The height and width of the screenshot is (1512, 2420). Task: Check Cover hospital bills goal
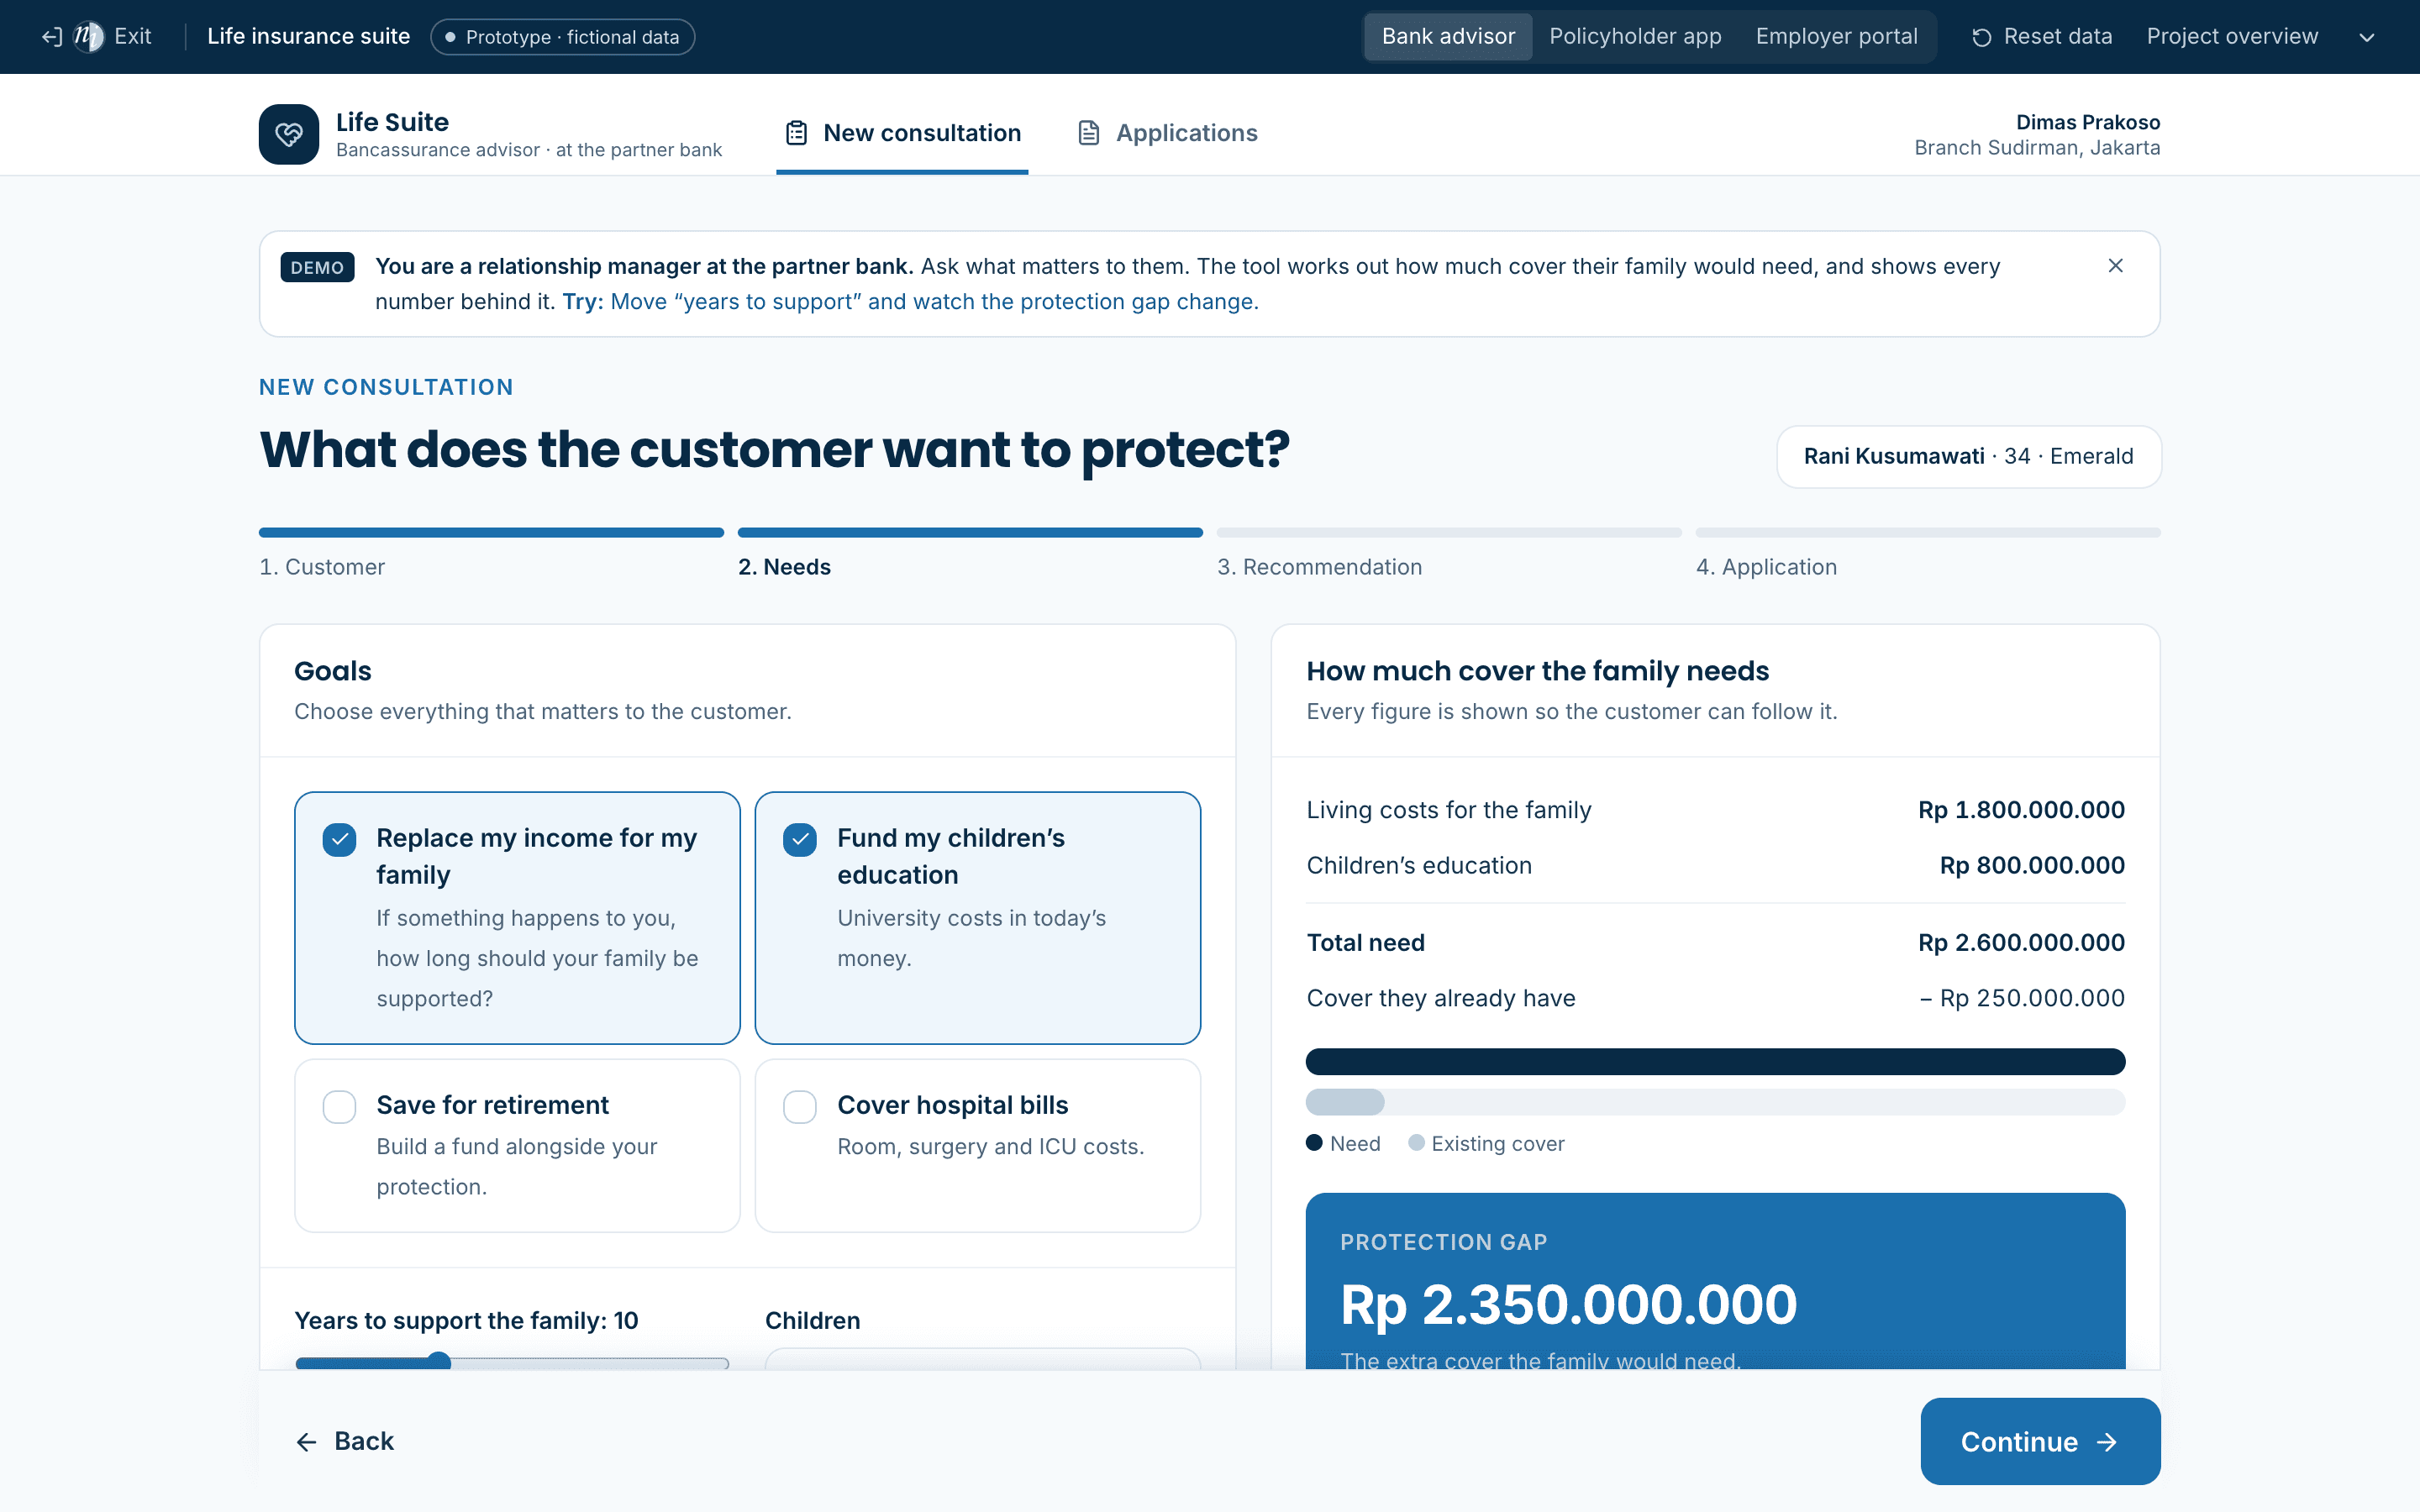coord(800,1106)
